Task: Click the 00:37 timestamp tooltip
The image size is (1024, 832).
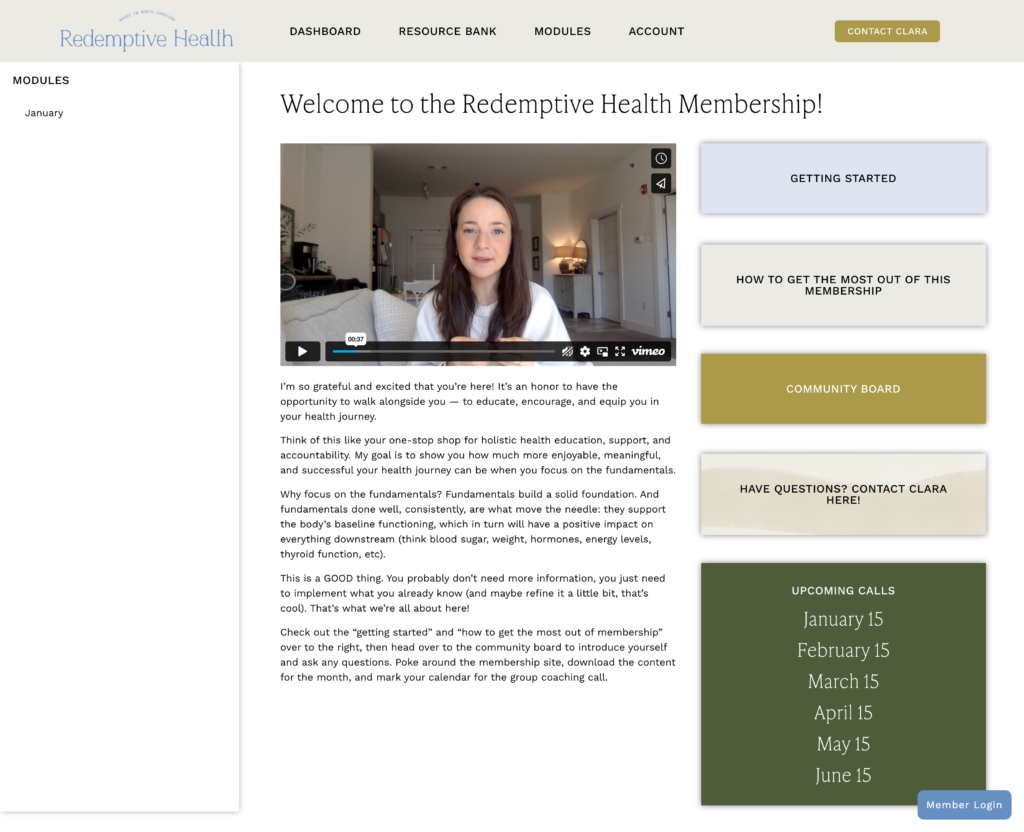Action: pos(355,339)
